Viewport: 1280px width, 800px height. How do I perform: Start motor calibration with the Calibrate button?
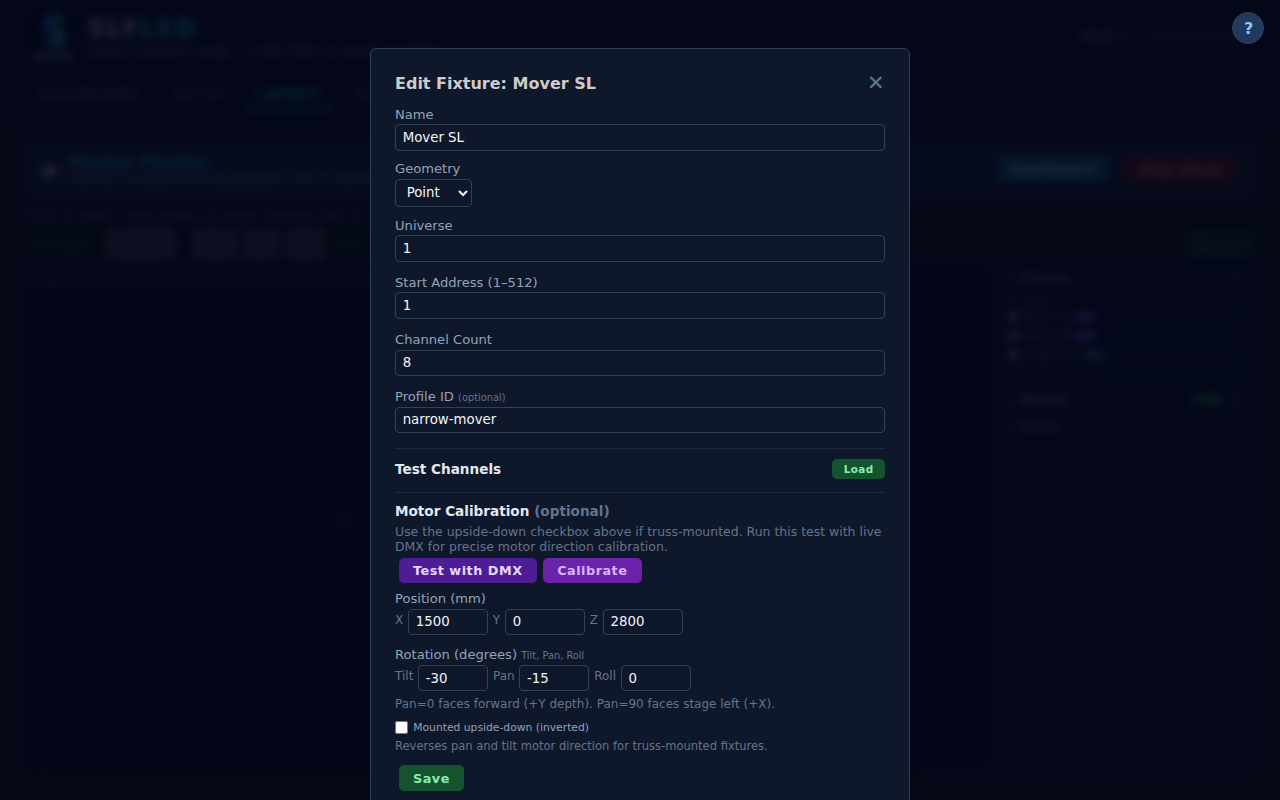click(x=592, y=571)
